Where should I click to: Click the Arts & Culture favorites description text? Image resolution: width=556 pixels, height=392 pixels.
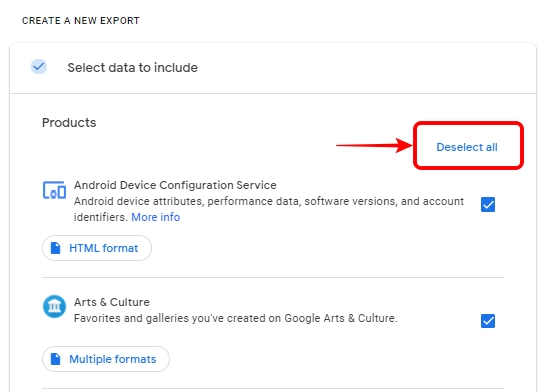235,318
